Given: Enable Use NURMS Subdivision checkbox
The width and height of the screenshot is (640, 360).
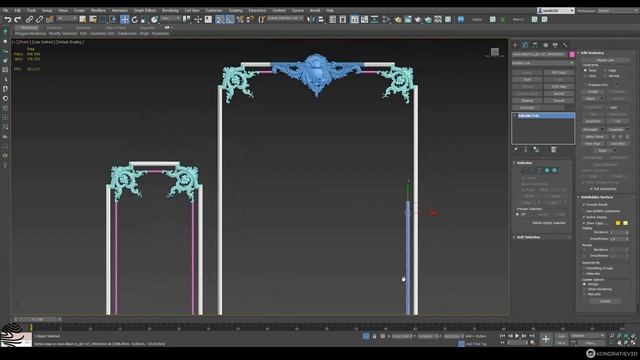Looking at the screenshot, I should [584, 211].
